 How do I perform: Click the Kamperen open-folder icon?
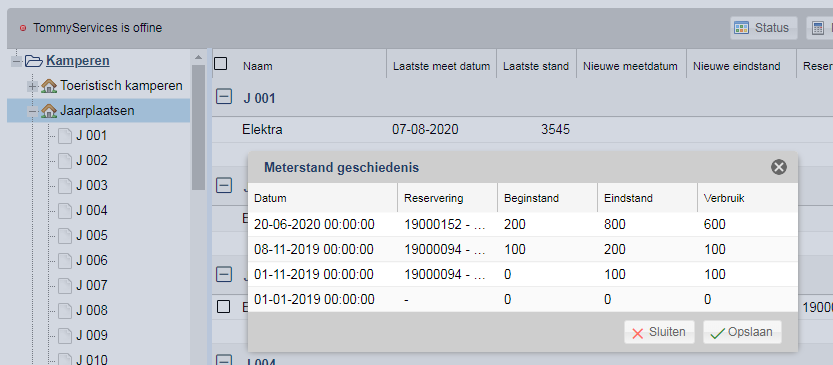pos(33,61)
